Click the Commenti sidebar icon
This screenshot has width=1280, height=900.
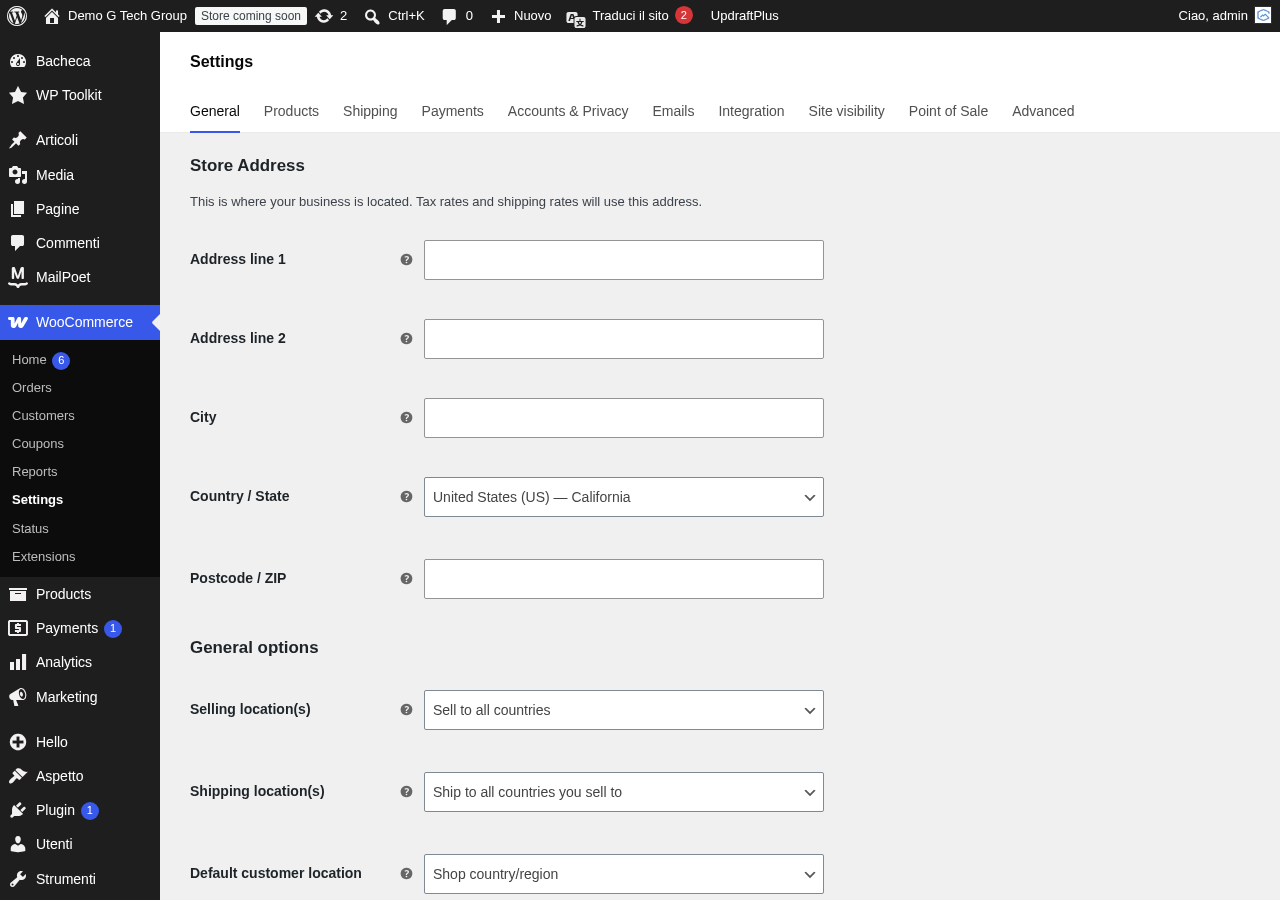coord(18,243)
